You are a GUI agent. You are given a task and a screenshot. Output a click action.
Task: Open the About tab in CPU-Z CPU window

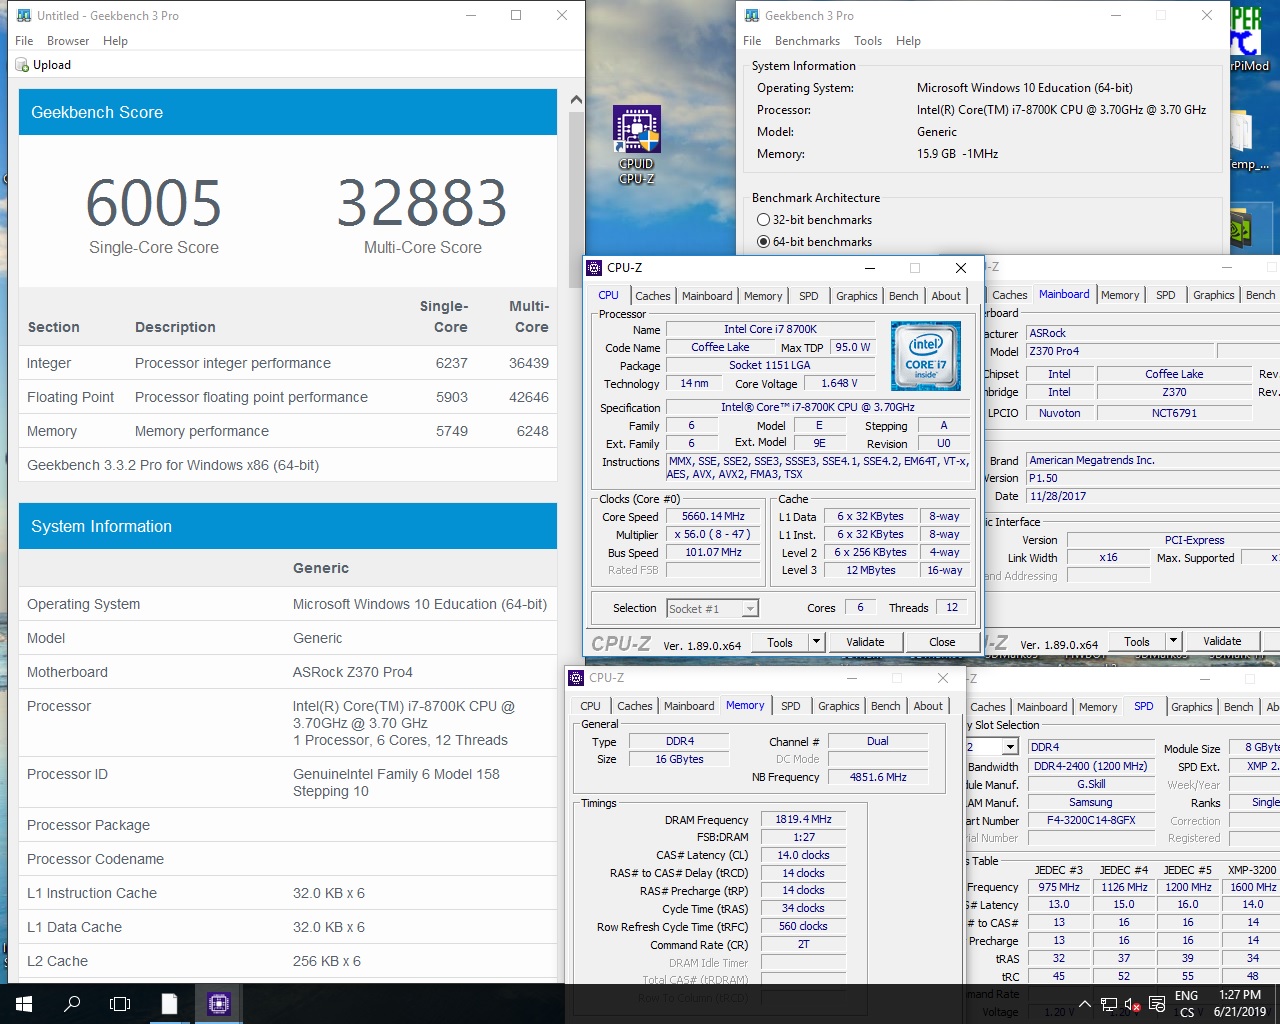click(x=946, y=296)
